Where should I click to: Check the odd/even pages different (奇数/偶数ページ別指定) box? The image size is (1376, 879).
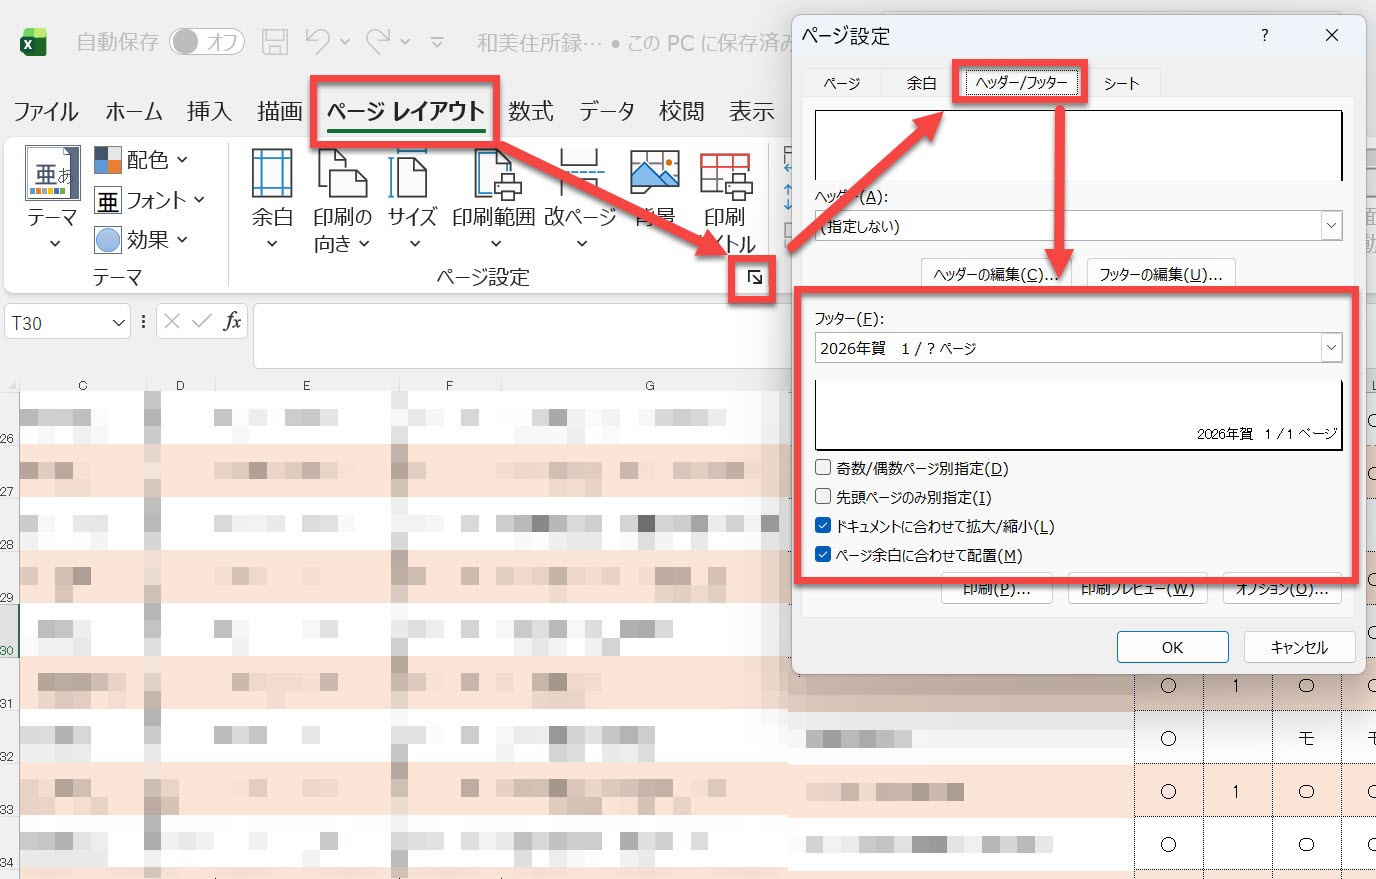click(x=823, y=467)
